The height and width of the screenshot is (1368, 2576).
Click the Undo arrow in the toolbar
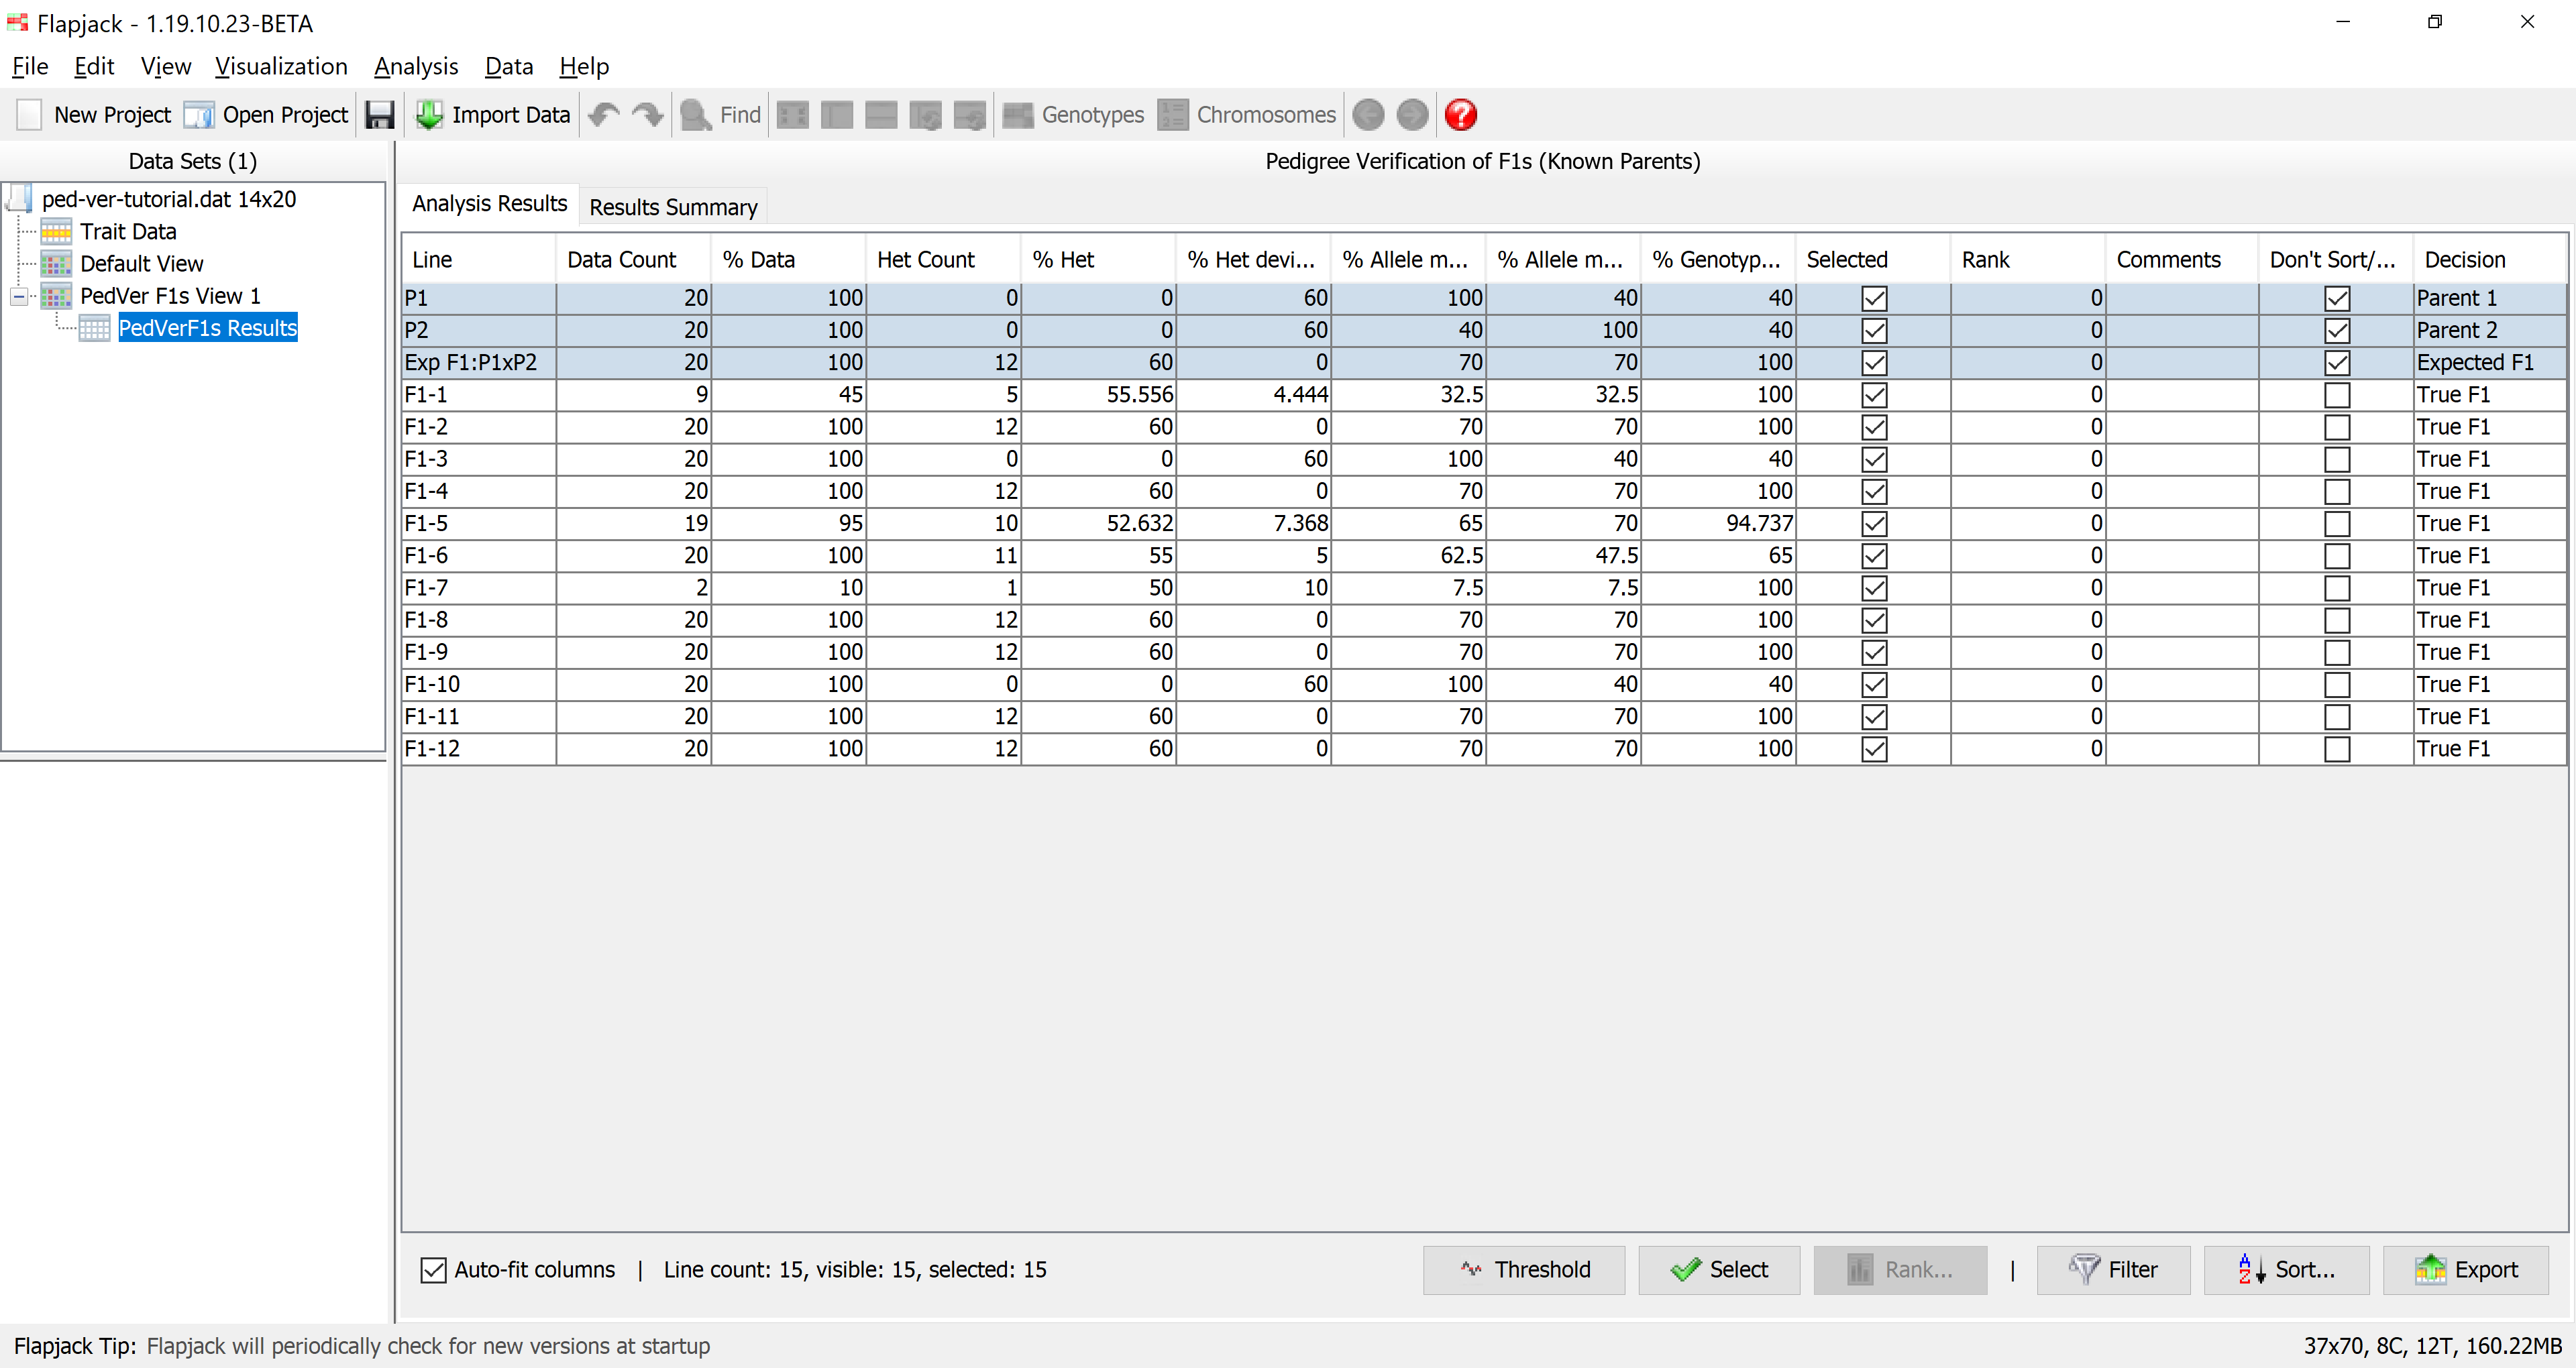(603, 115)
